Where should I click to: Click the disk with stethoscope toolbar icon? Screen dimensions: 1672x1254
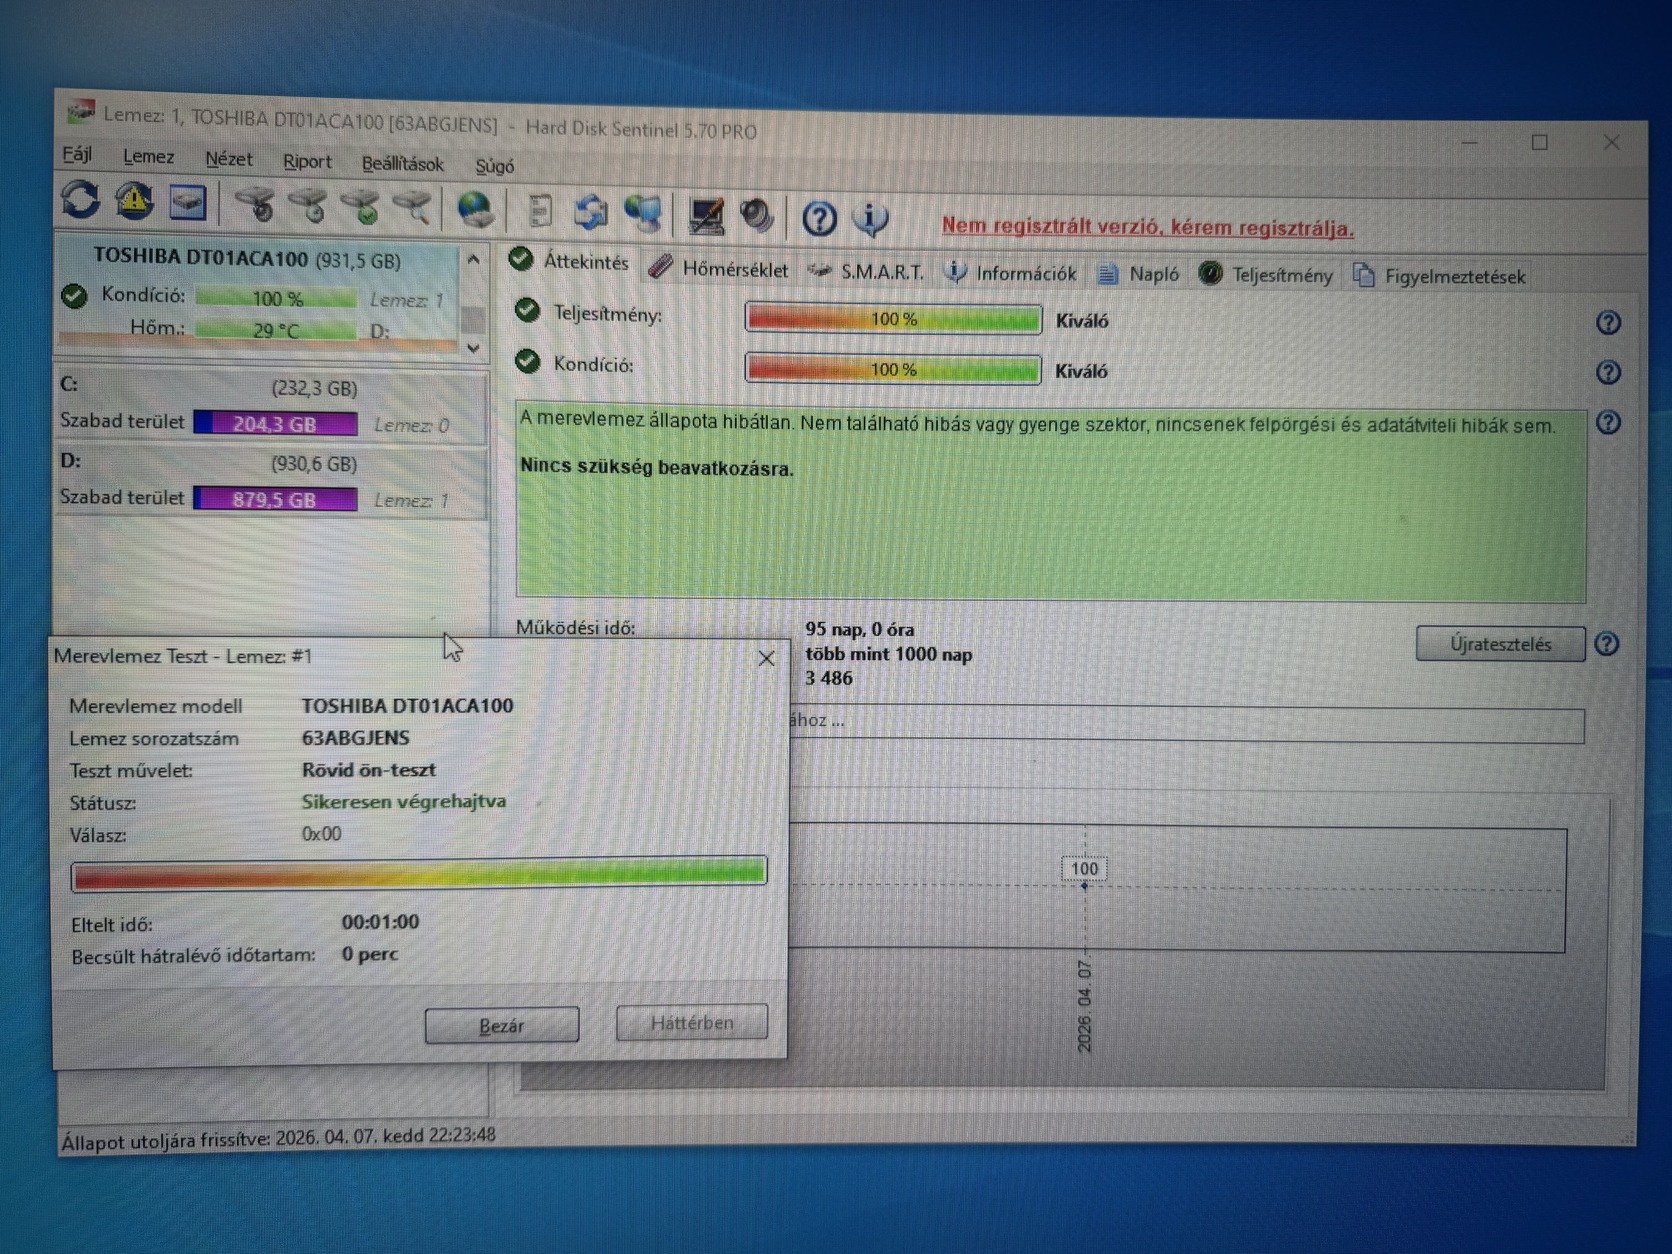(256, 204)
